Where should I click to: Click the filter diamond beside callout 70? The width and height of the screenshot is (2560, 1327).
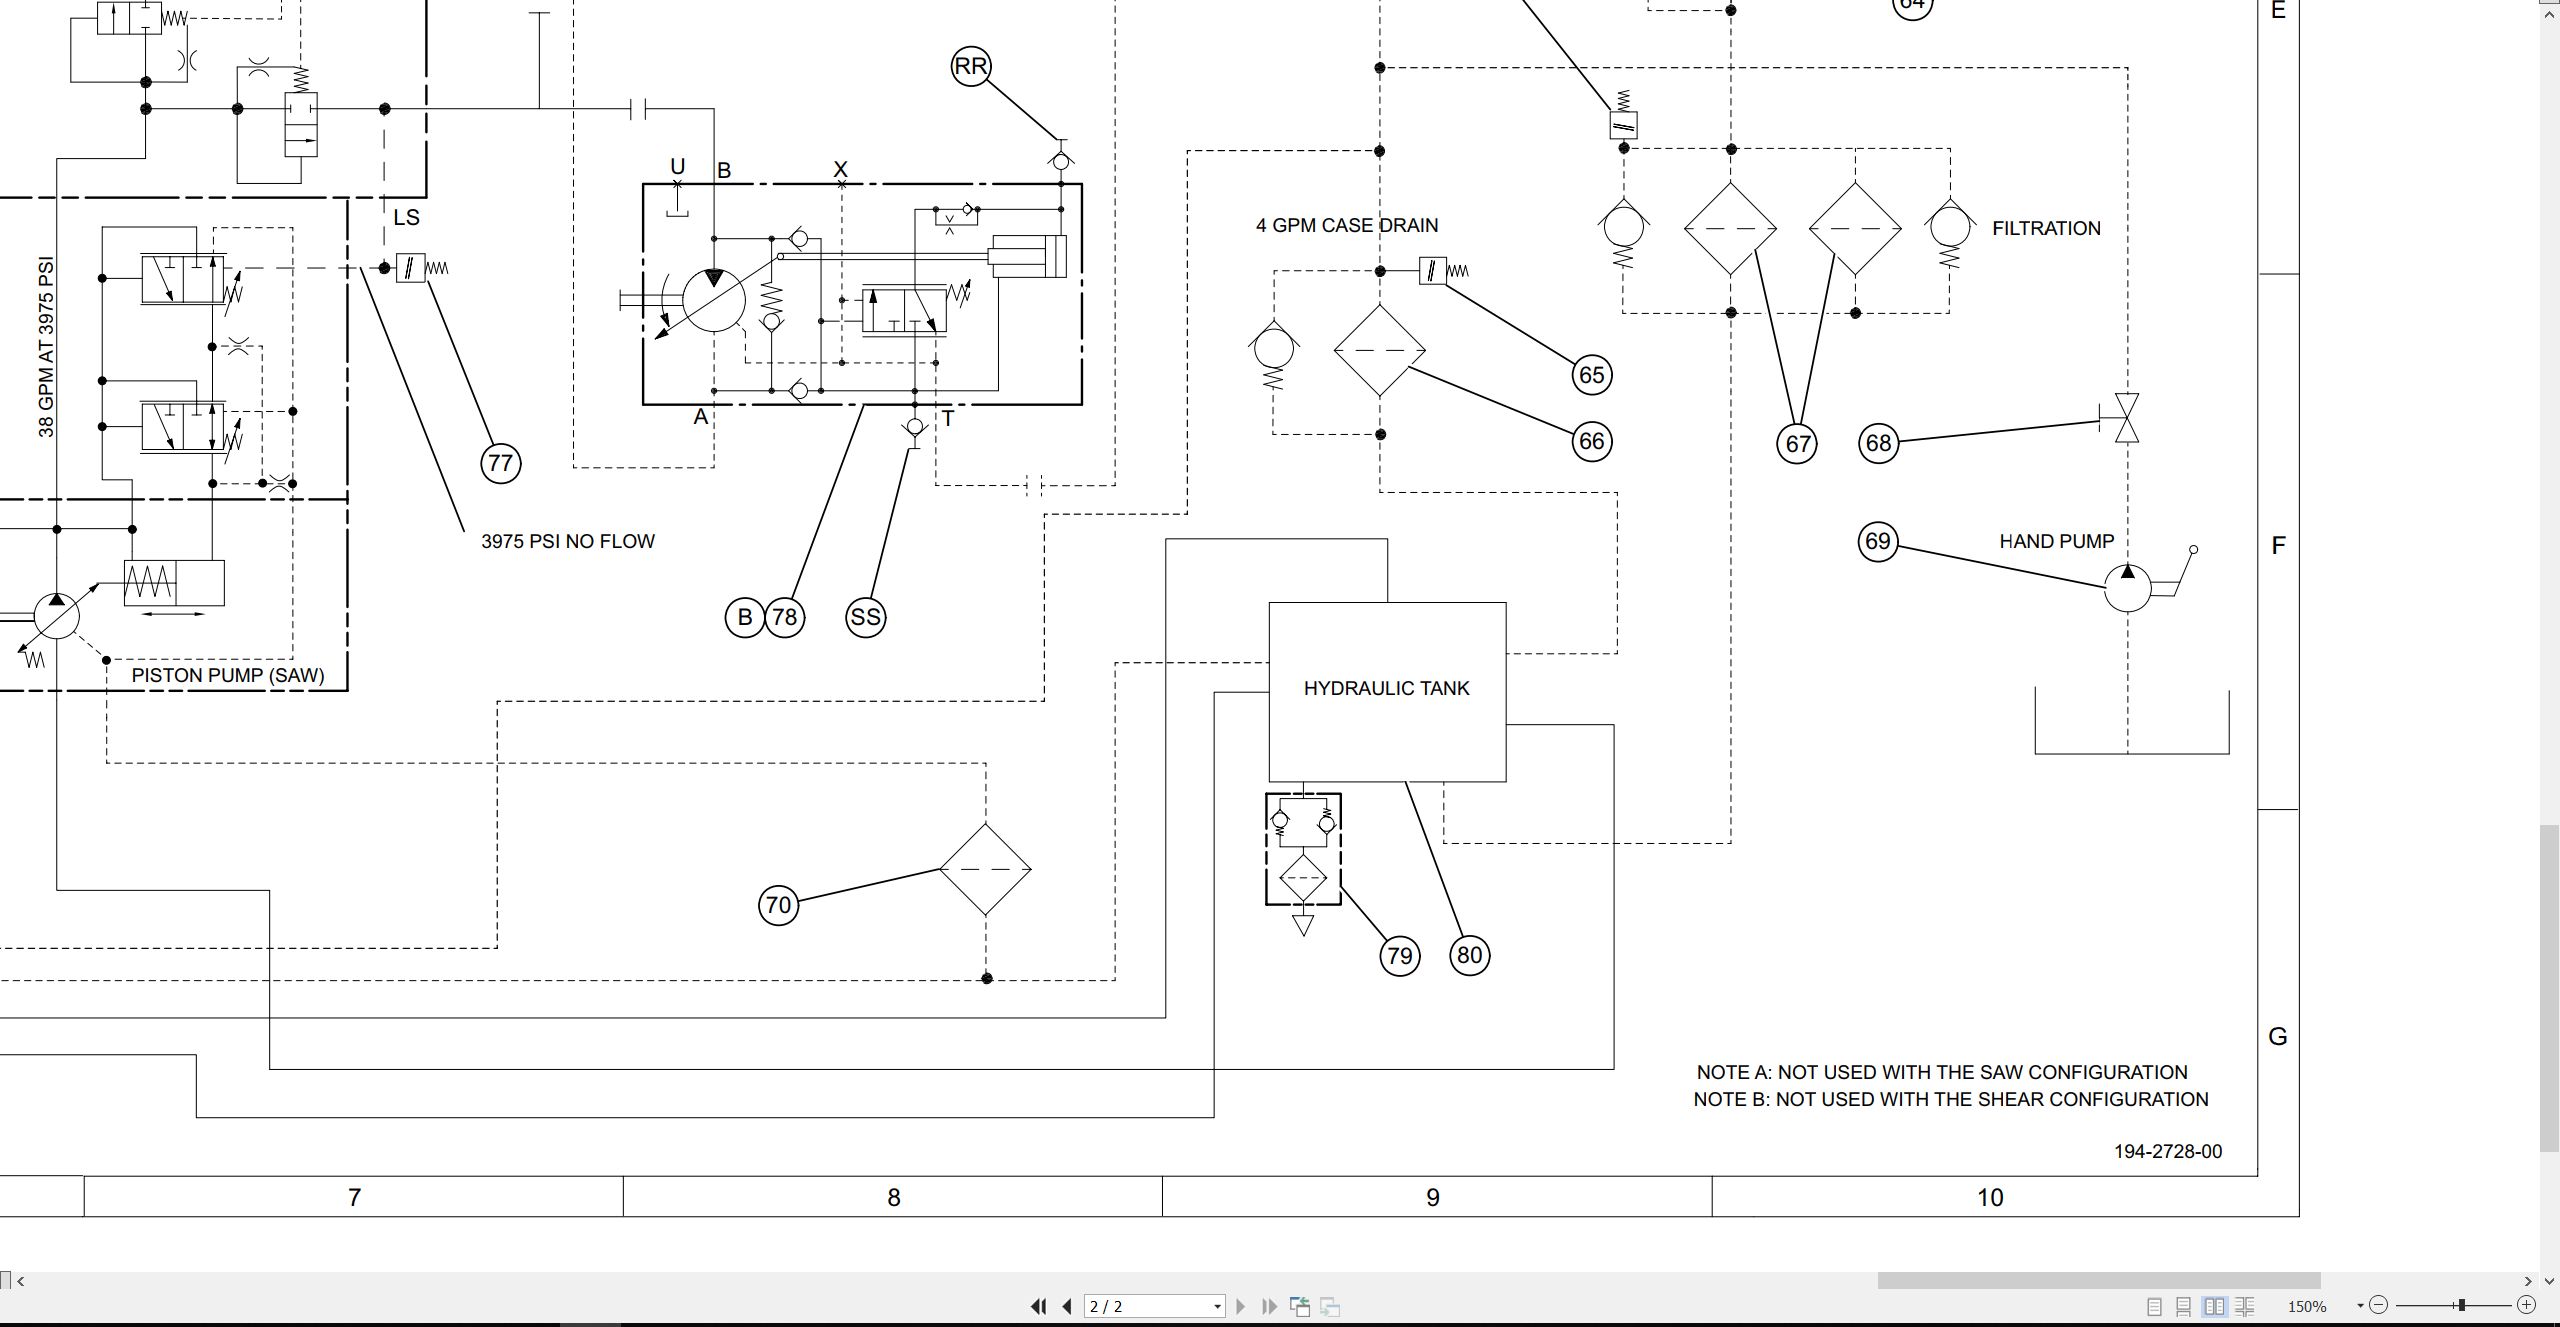[985, 869]
